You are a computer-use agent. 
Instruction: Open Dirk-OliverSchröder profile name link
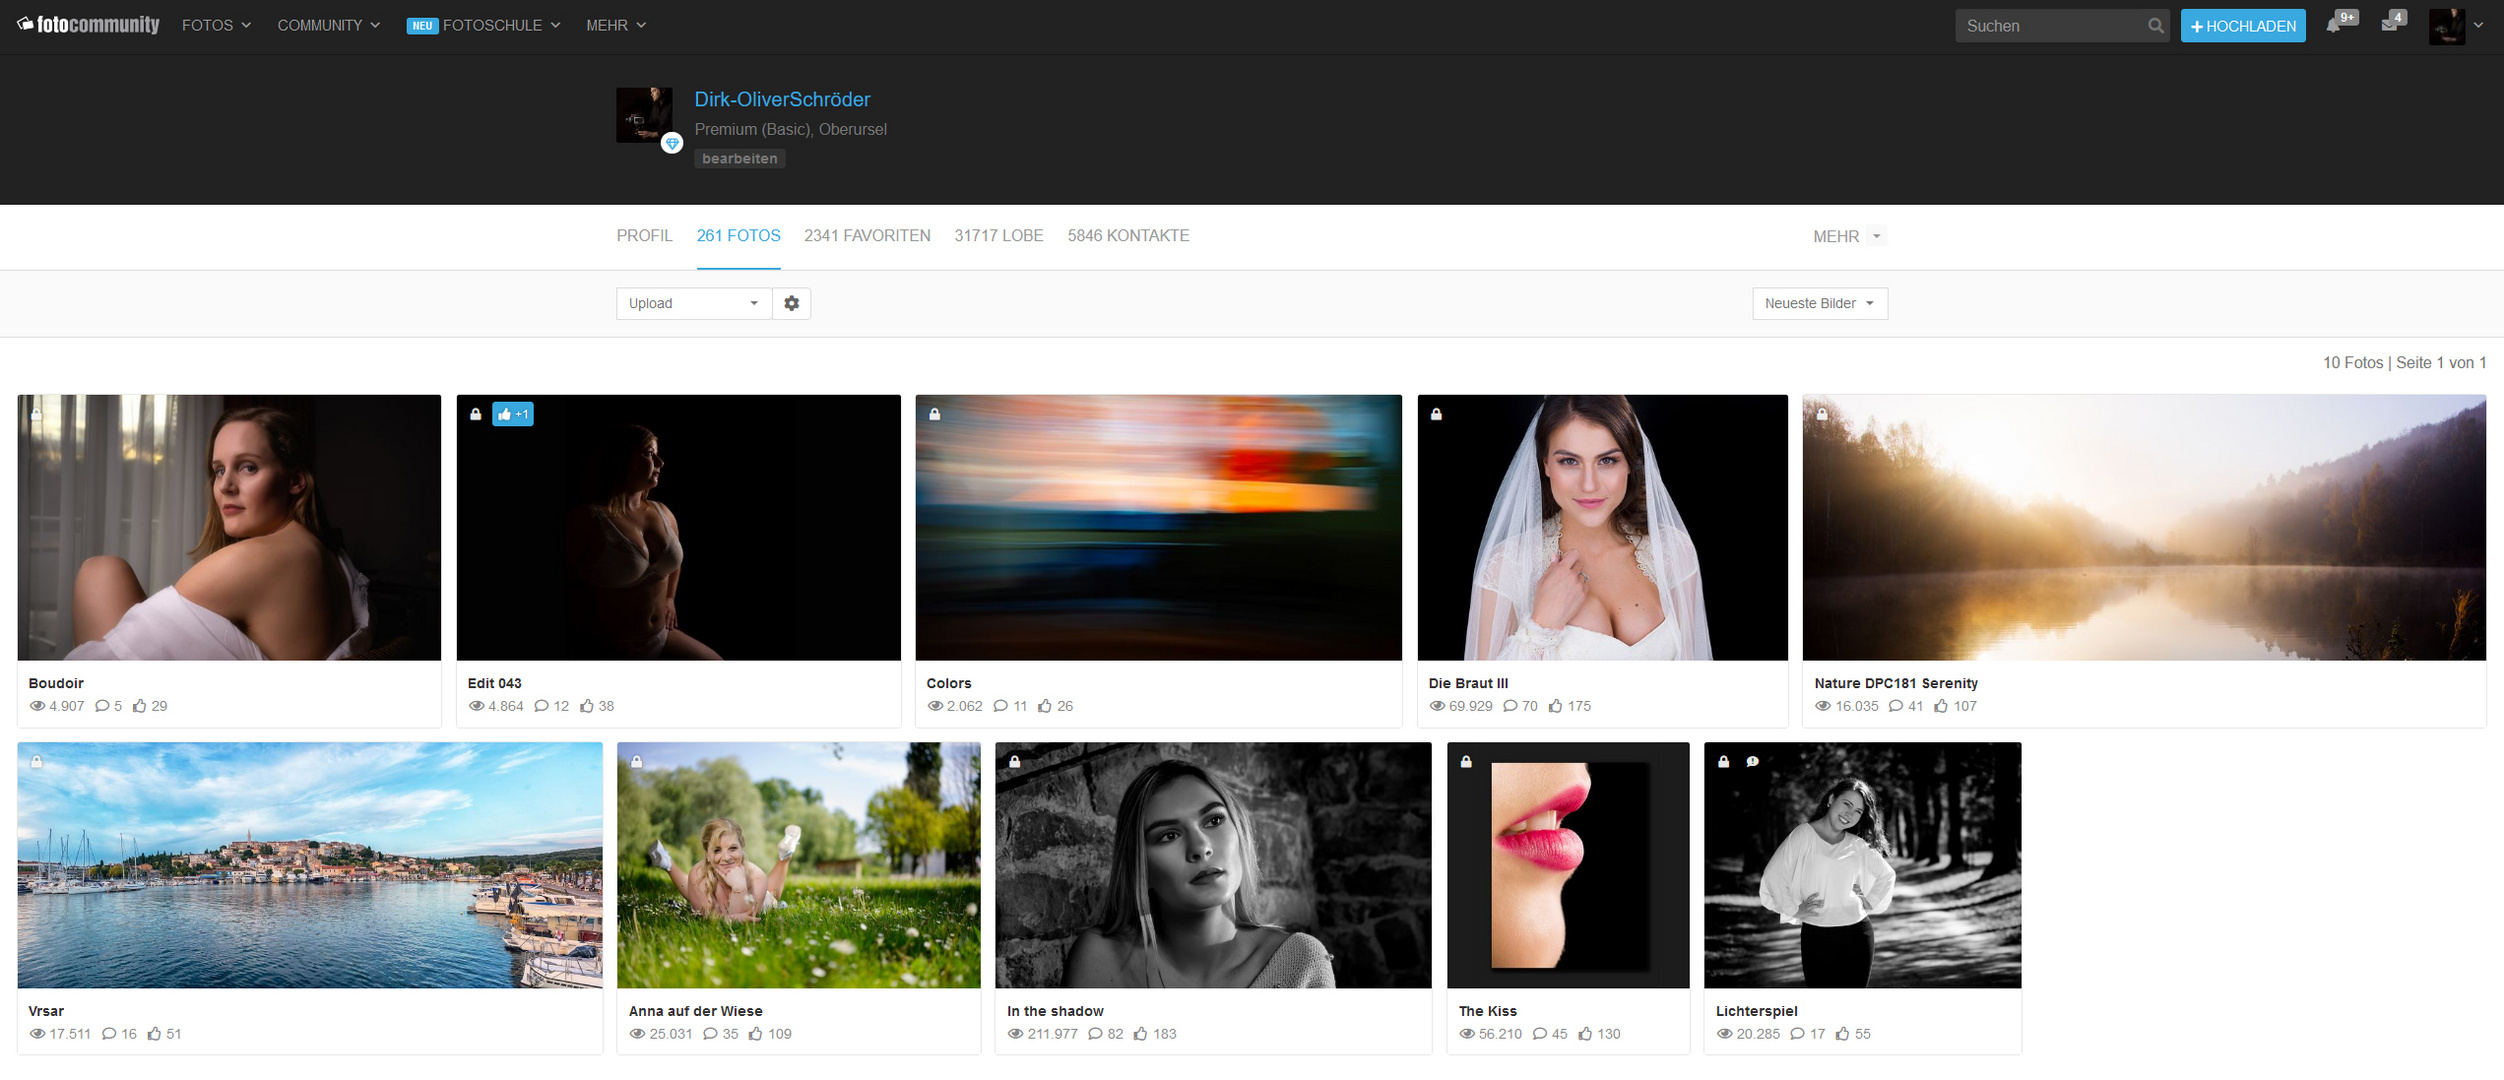pos(782,99)
